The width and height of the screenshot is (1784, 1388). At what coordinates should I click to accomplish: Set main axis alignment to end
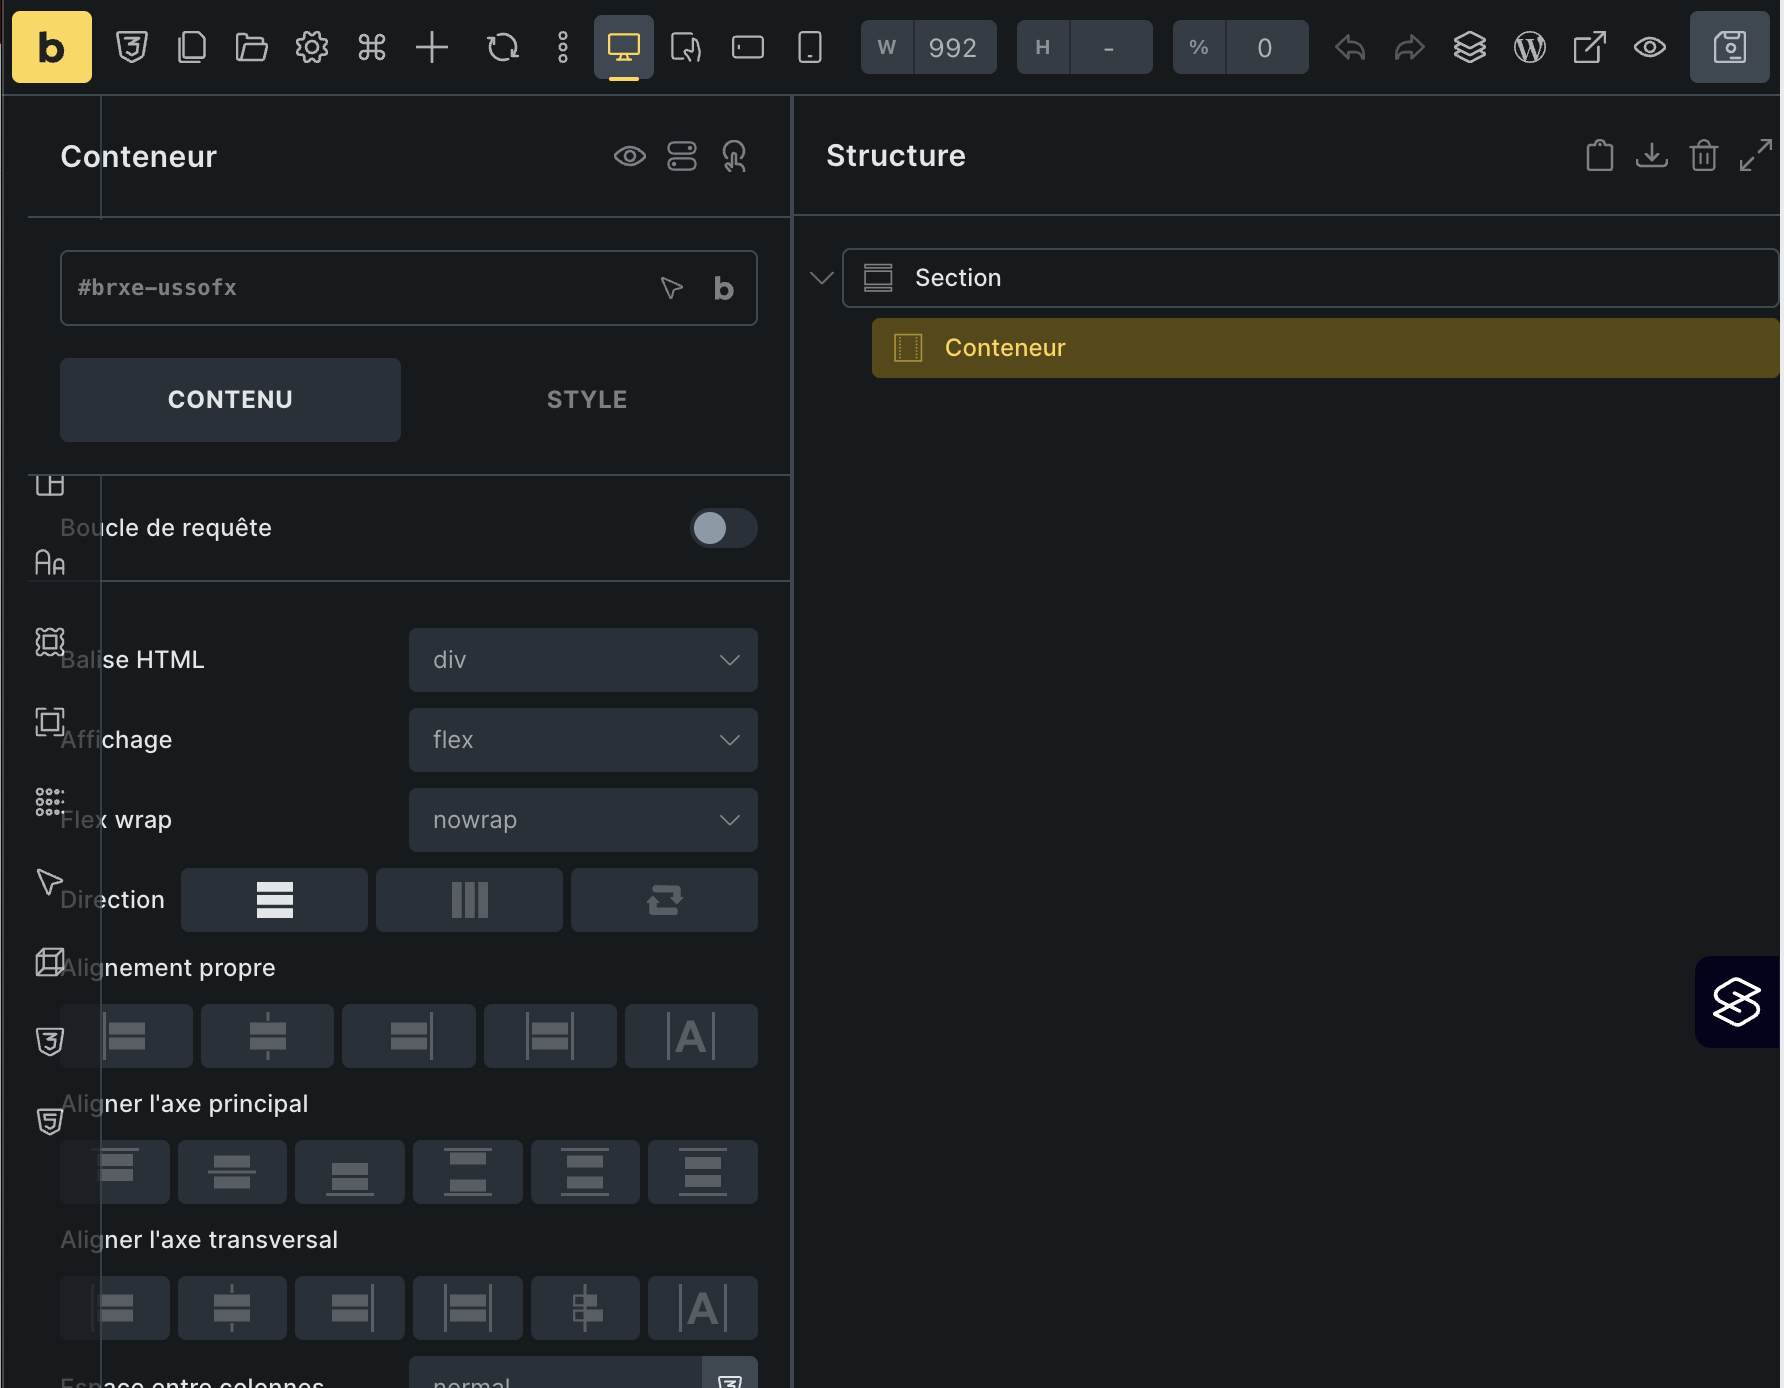pos(350,1172)
